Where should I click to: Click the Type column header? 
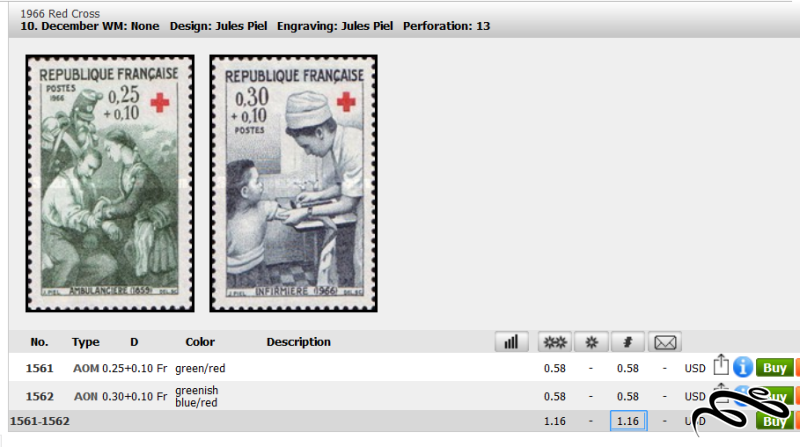86,342
